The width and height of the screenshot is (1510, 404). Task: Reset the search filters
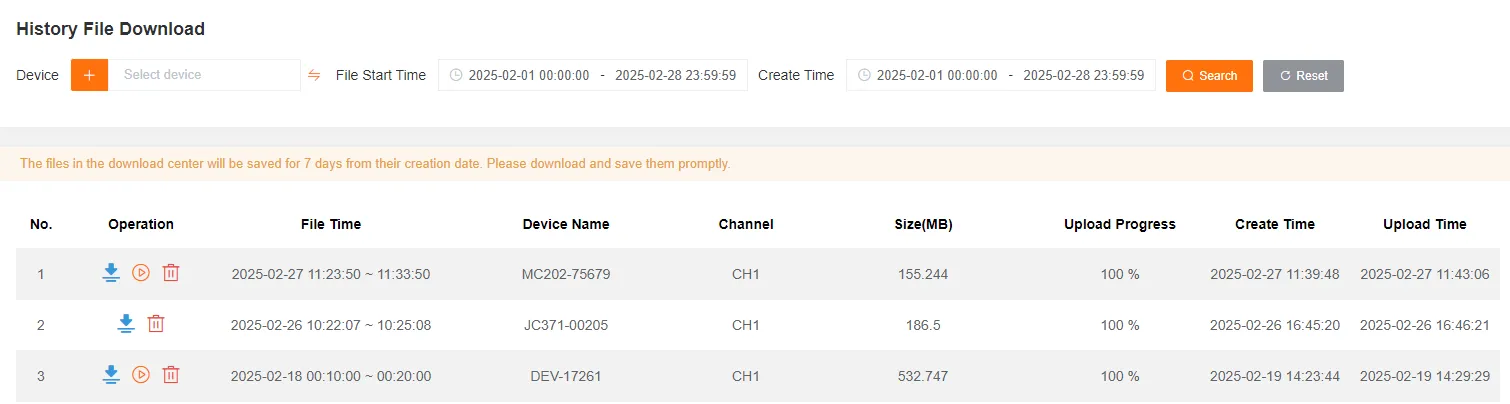pos(1303,76)
